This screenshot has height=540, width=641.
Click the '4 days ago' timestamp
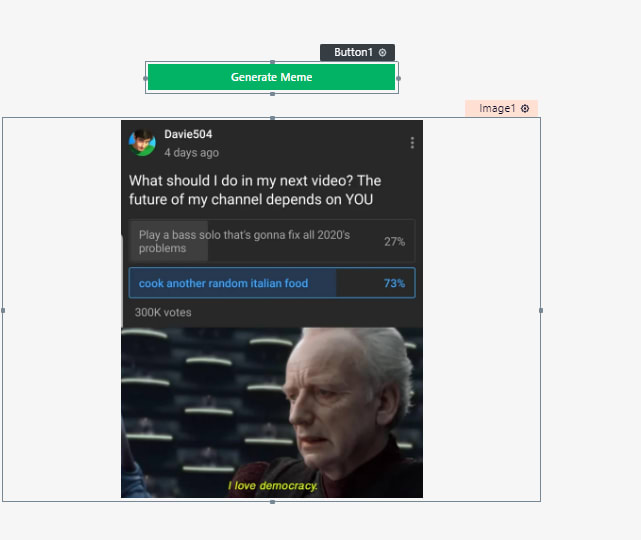(x=191, y=152)
